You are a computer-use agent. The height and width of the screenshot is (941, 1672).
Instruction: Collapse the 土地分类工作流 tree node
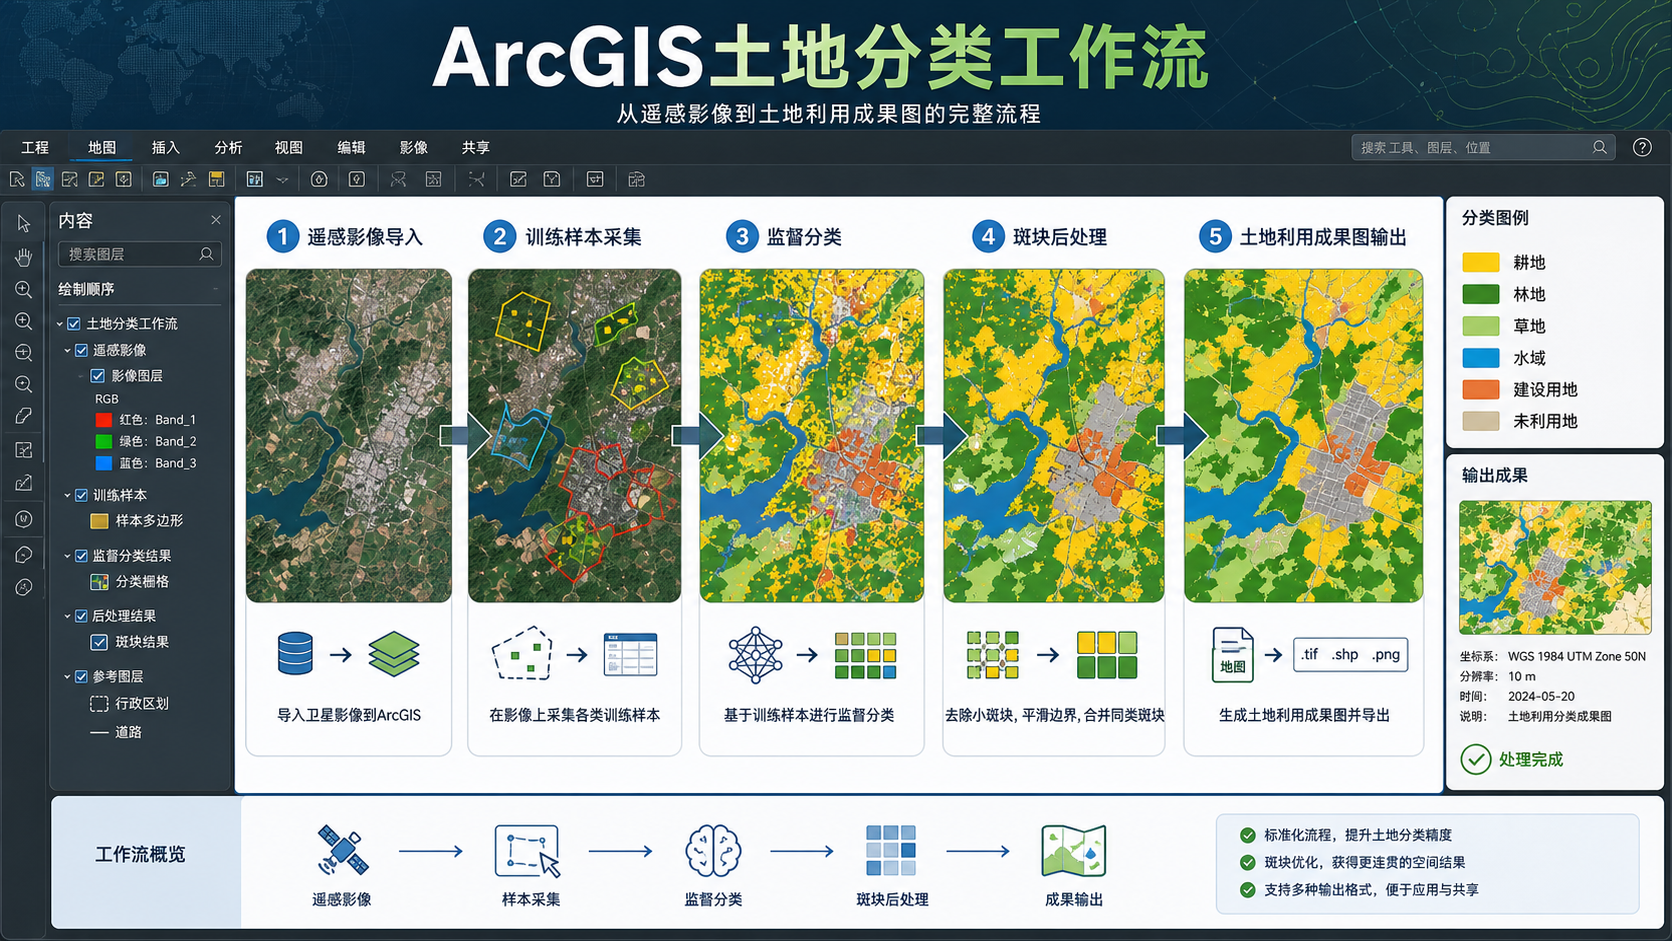[60, 324]
